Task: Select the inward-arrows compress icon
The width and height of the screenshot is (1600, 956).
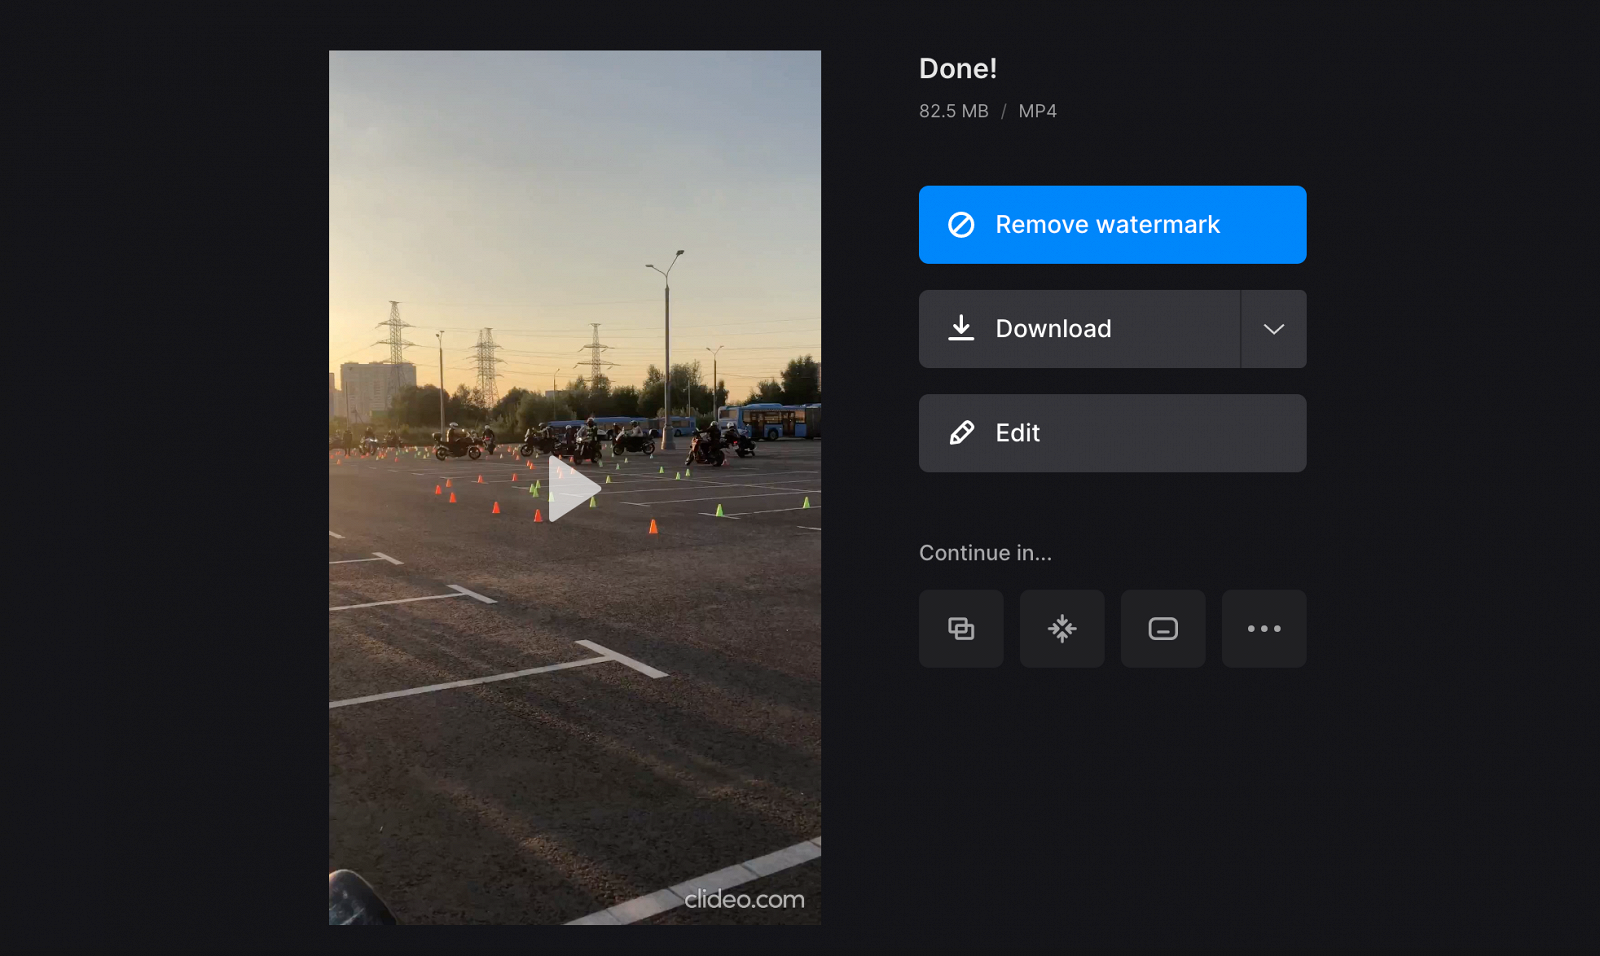Action: coord(1061,628)
